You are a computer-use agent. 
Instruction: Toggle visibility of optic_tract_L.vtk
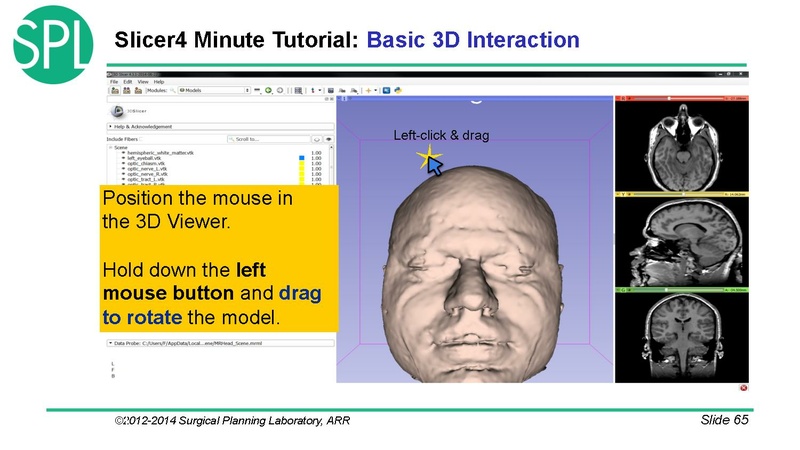pyautogui.click(x=123, y=180)
